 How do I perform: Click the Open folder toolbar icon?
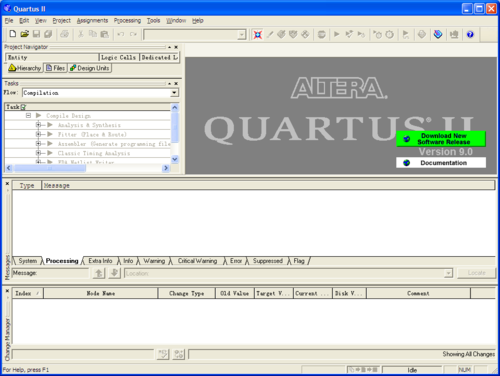click(24, 34)
